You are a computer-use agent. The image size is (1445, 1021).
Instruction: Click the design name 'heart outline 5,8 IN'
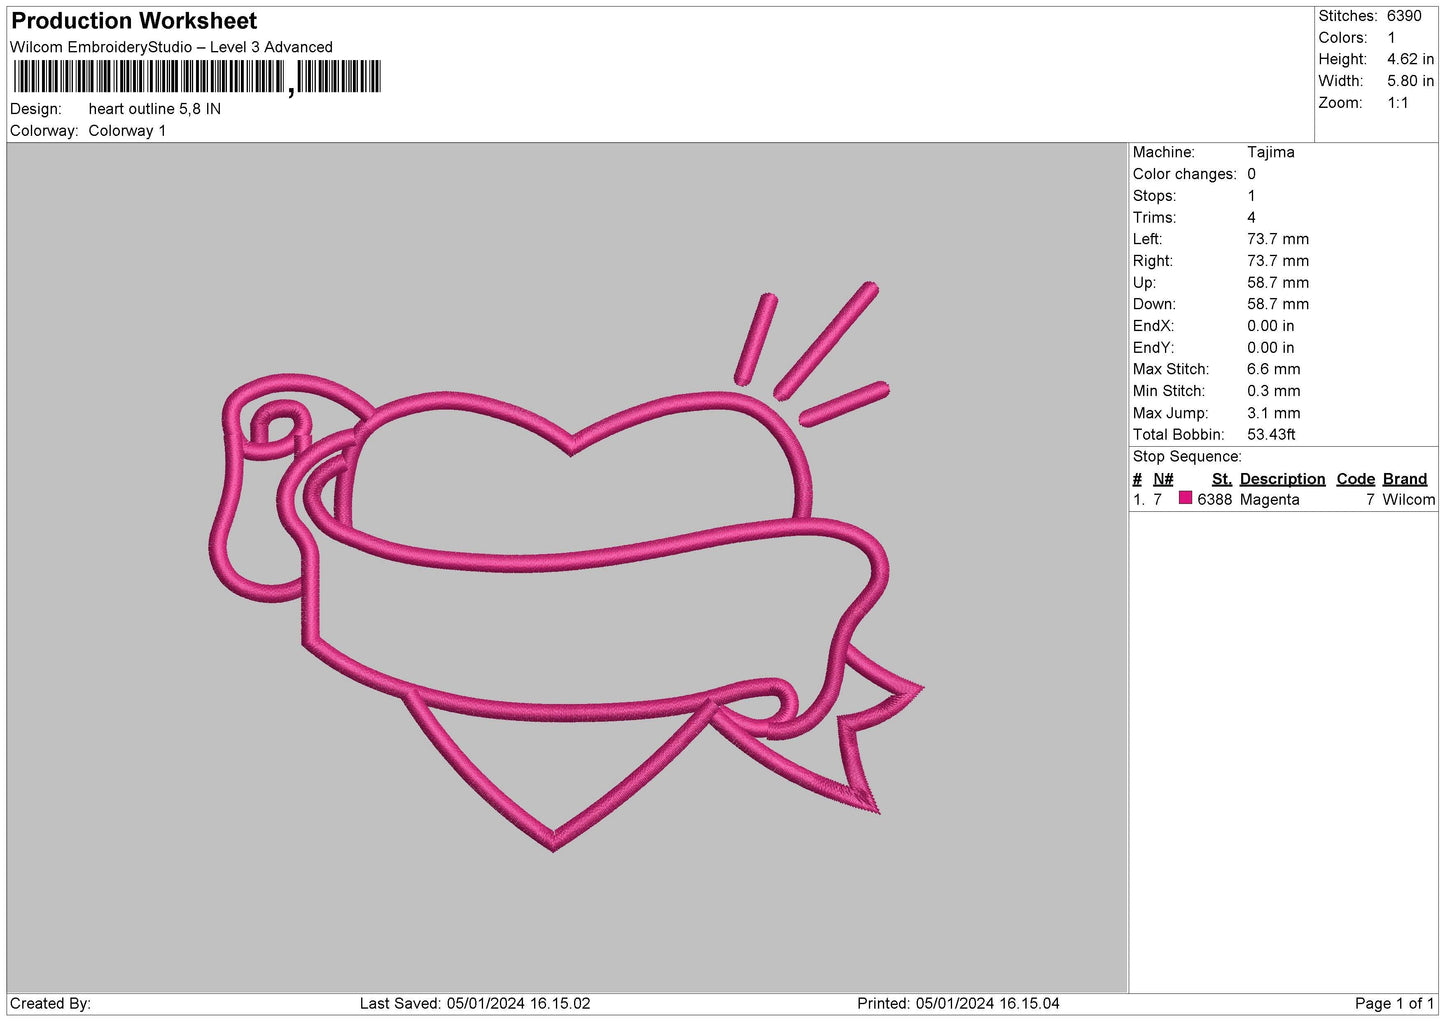tap(155, 109)
